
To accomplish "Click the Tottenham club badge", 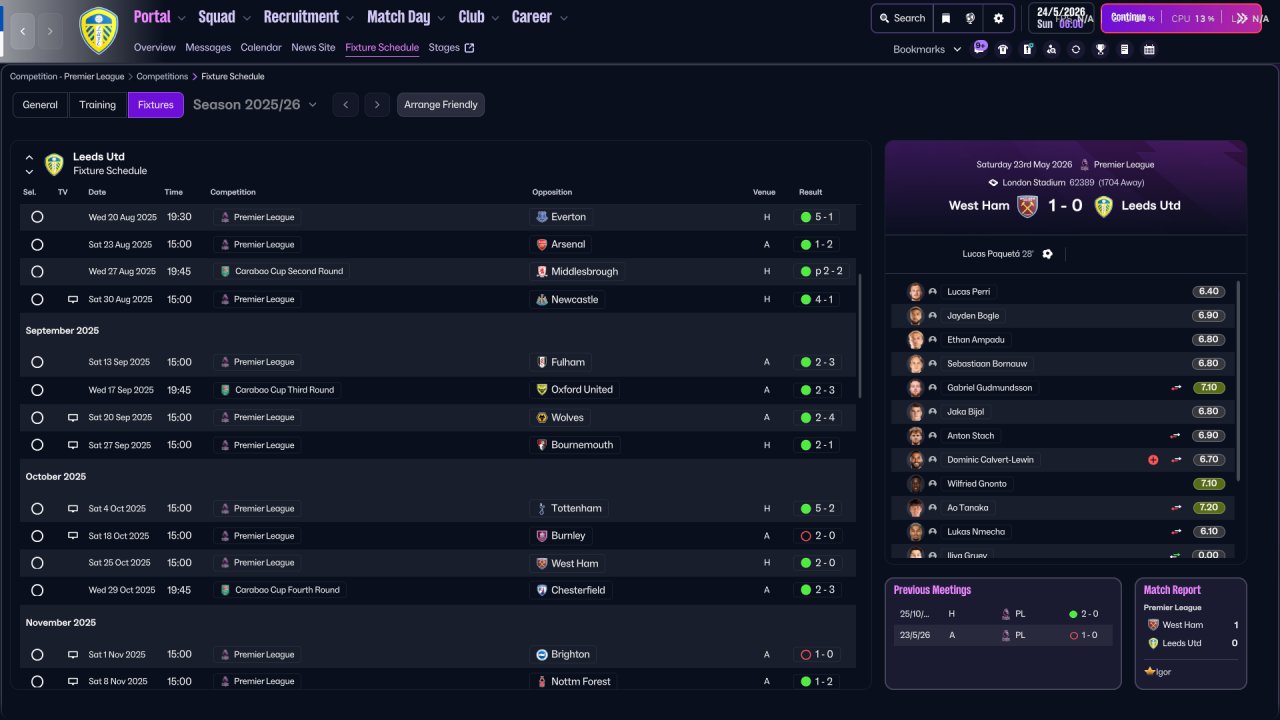I will click(x=542, y=508).
